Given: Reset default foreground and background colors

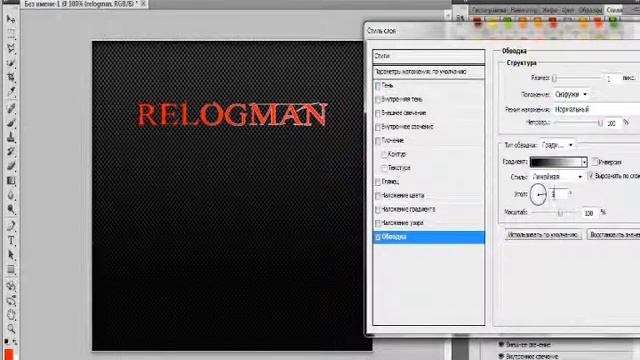Looking at the screenshot, I should click(6, 341).
